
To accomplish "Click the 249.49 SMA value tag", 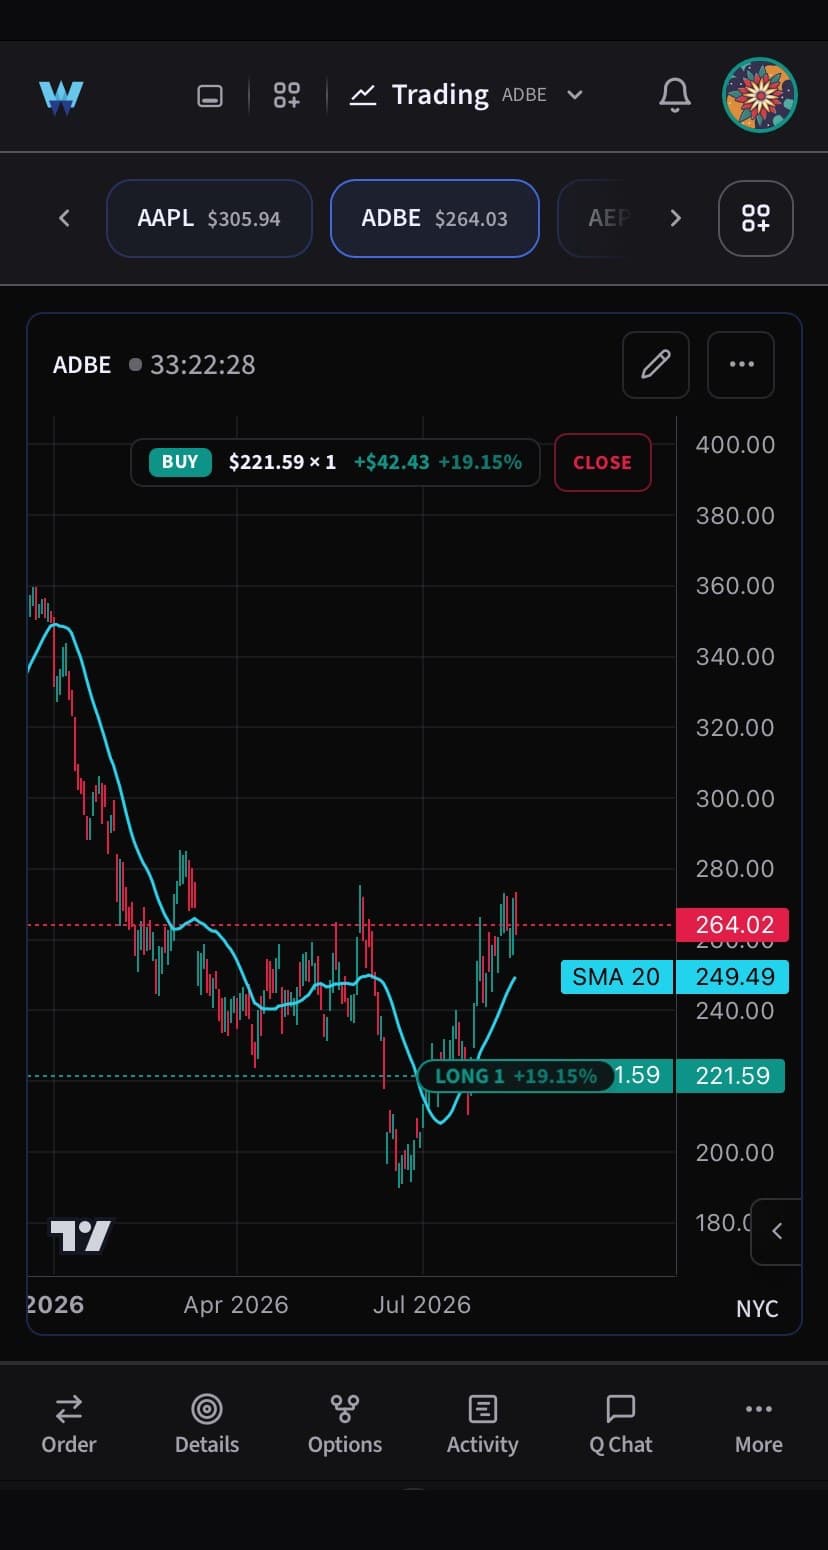I will pos(734,977).
